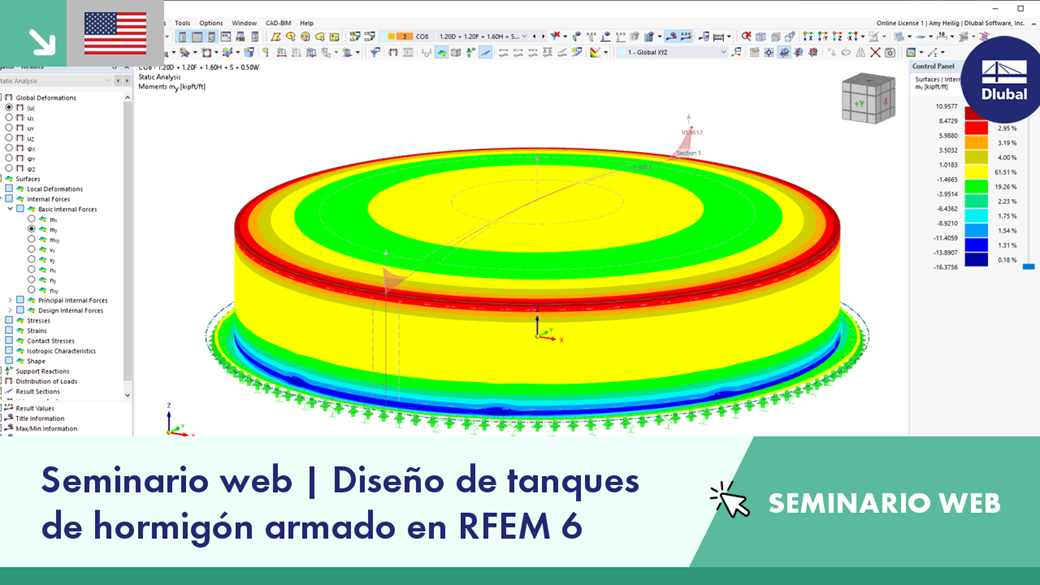Viewport: 1040px width, 585px height.
Task: Click the red X delete icon in toolbar
Action: (x=876, y=52)
